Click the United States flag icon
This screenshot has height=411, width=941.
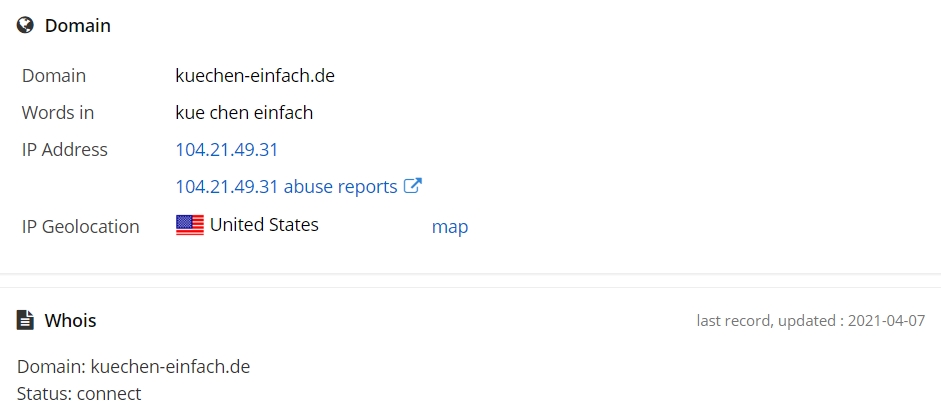click(190, 225)
